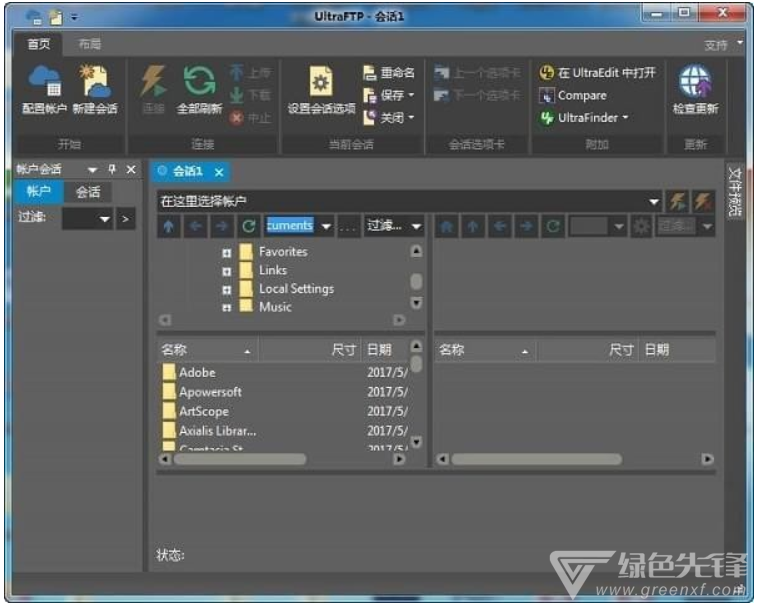Click the ... browse button in local pane
Viewport: 757px width, 604px height.
(349, 226)
